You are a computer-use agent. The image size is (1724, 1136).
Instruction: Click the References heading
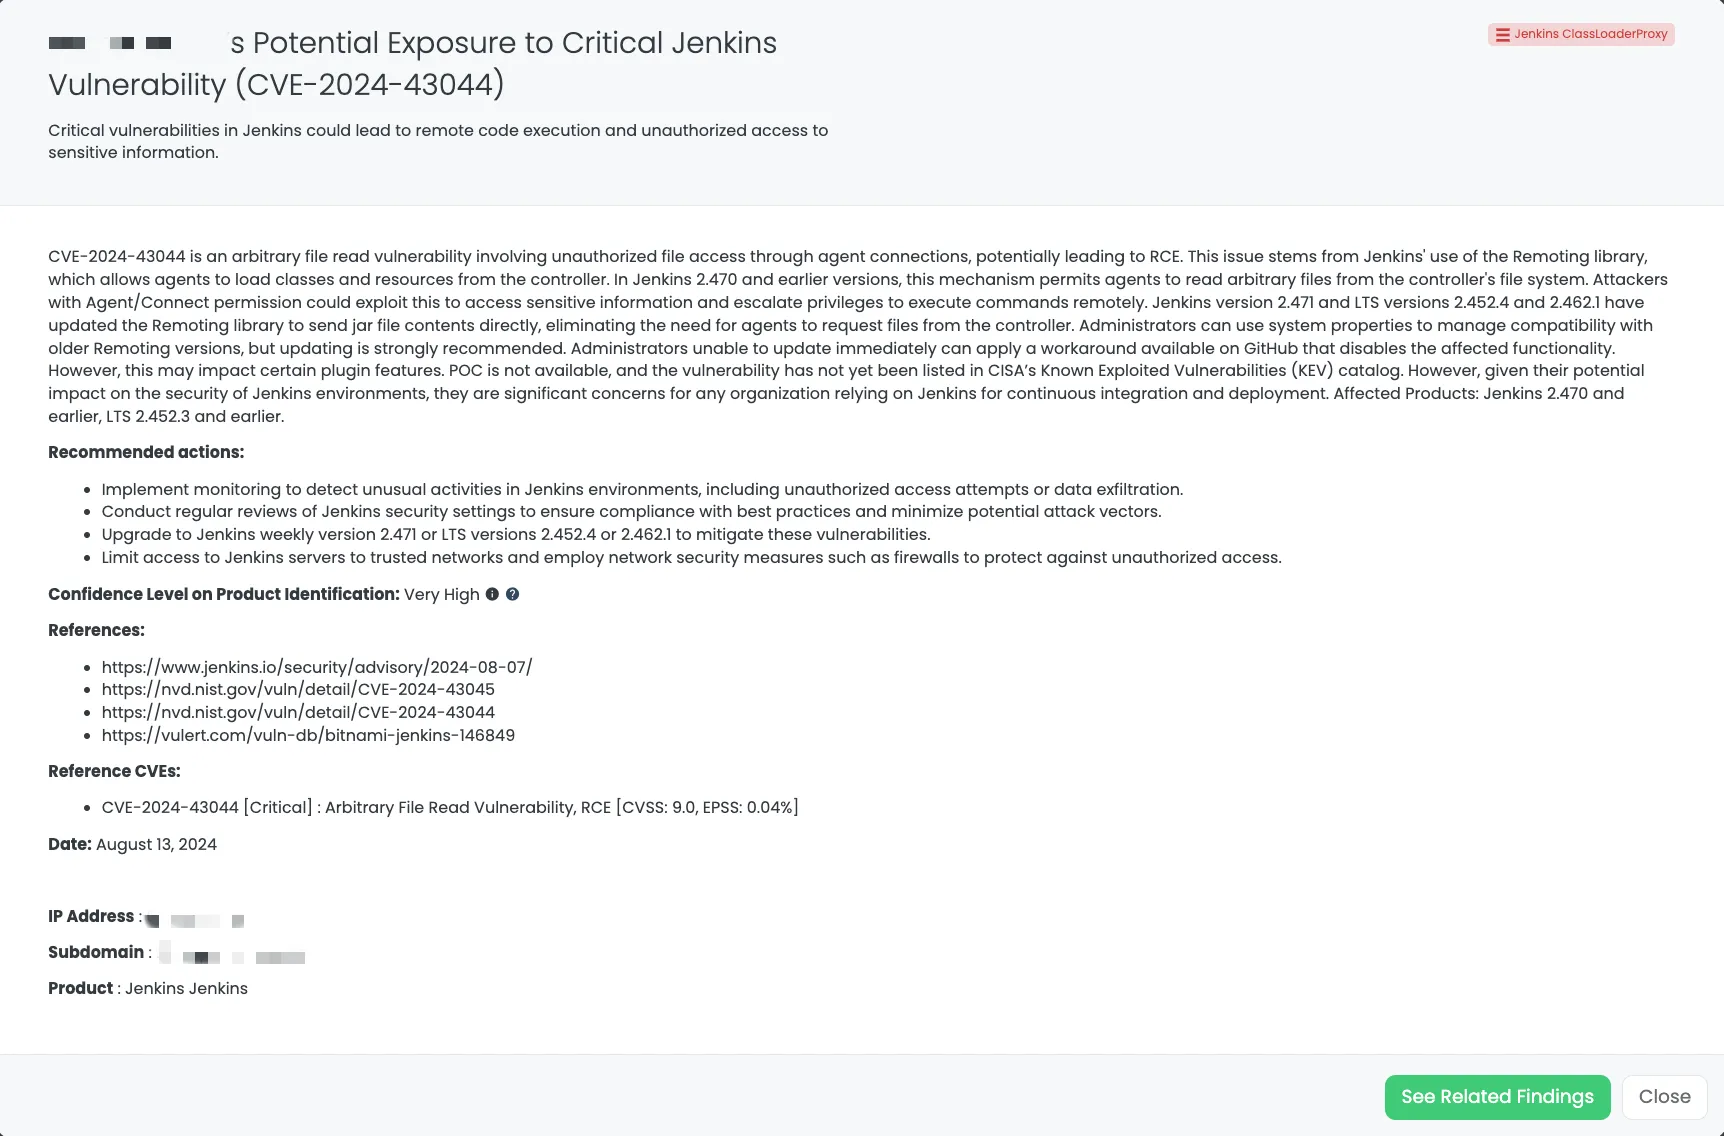pos(96,630)
